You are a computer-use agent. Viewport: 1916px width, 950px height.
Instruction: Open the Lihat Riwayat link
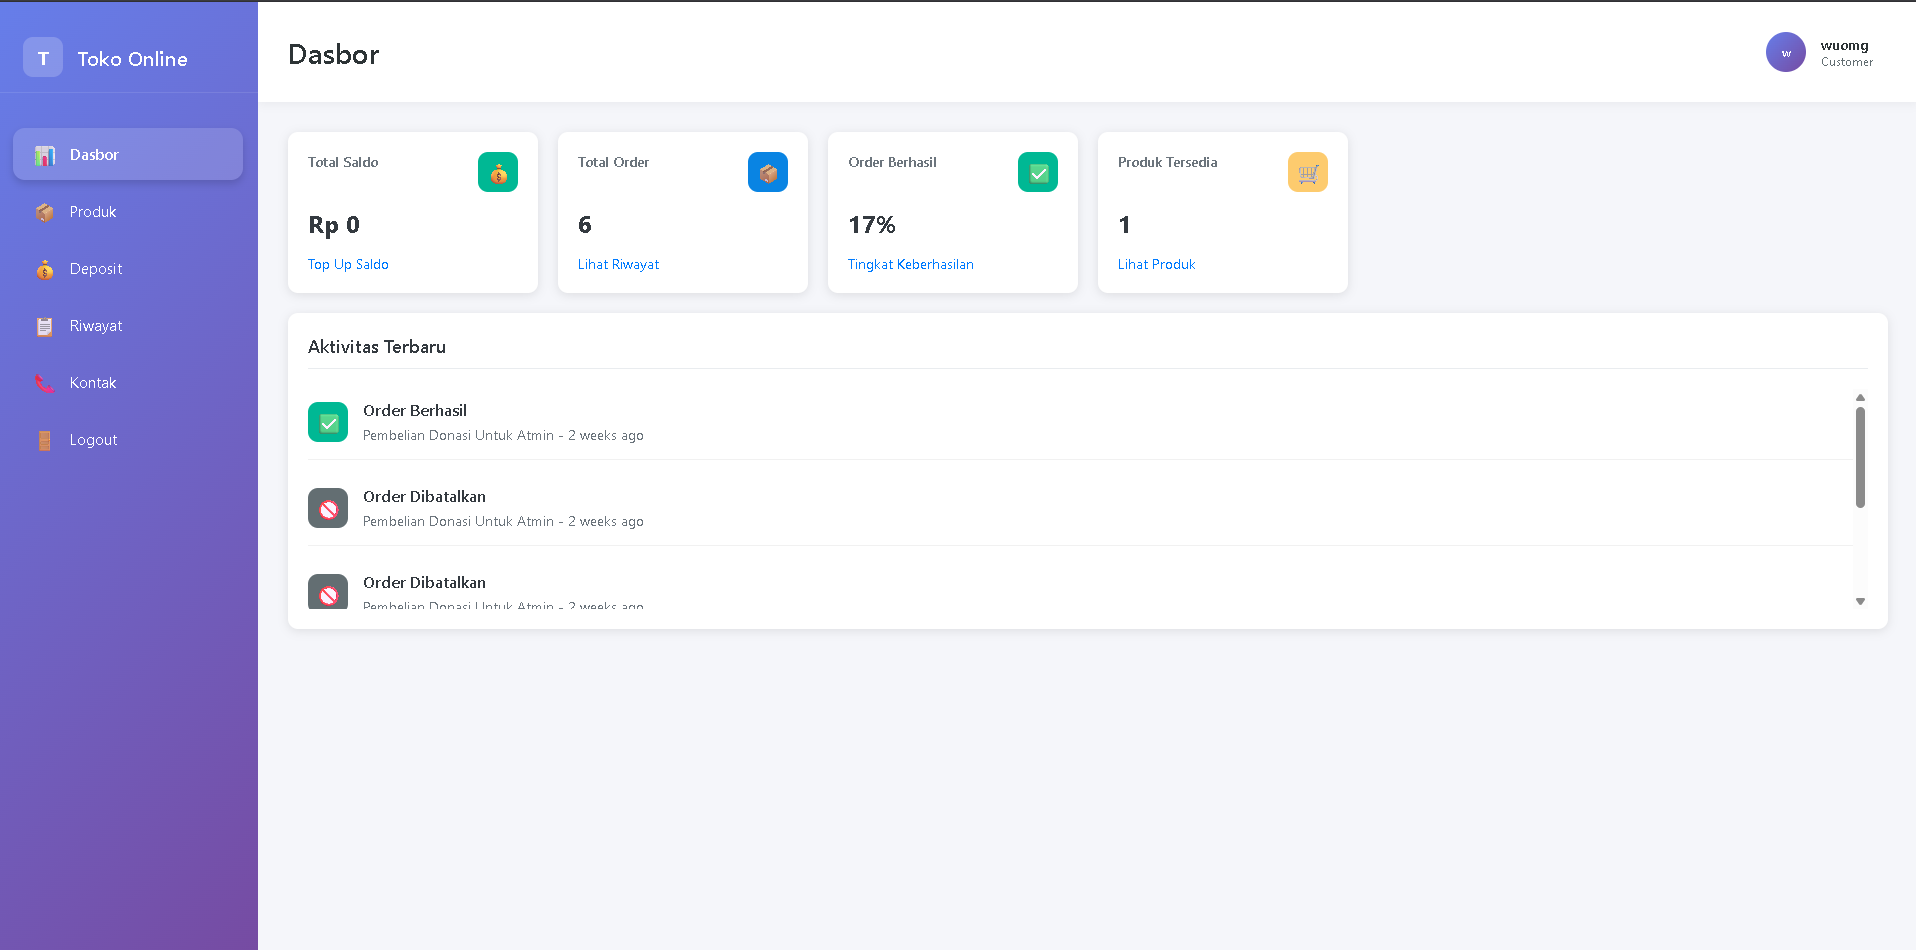pyautogui.click(x=618, y=264)
